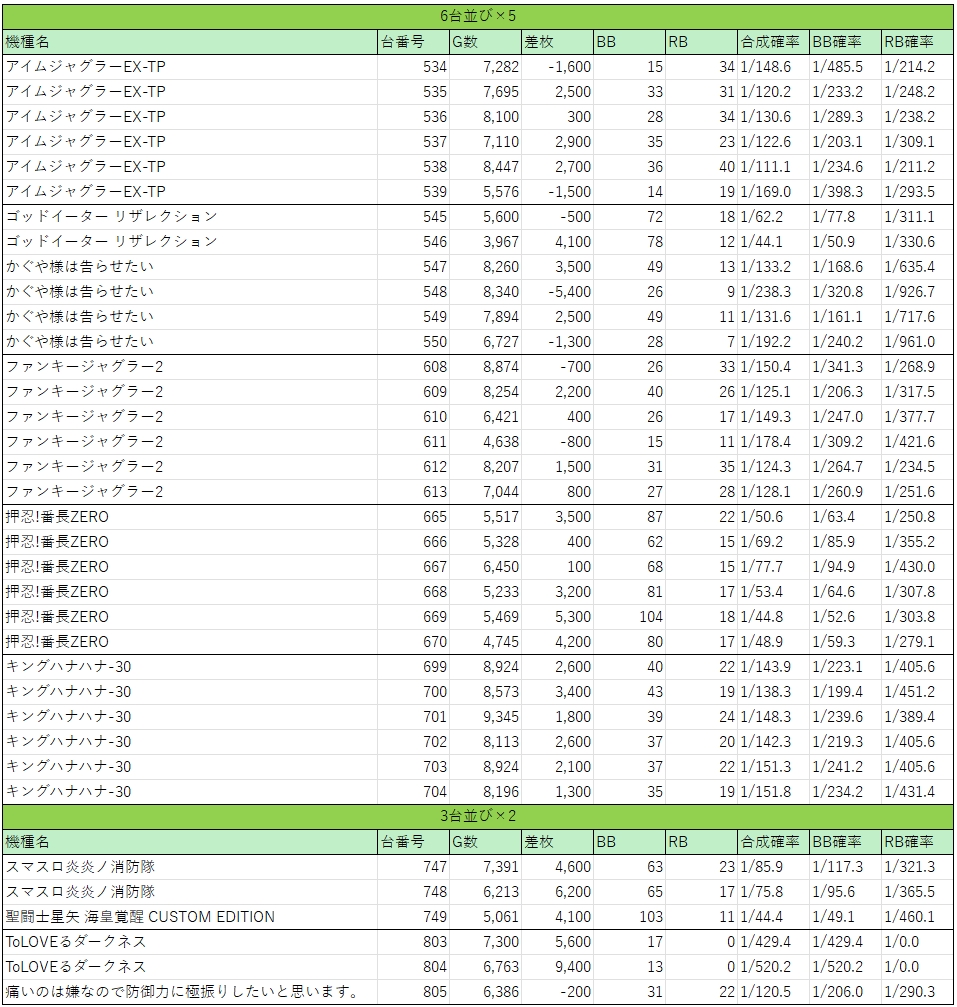Image resolution: width=957 pixels, height=1007 pixels.
Task: Select RB probability 1/430.0
Action: [917, 568]
